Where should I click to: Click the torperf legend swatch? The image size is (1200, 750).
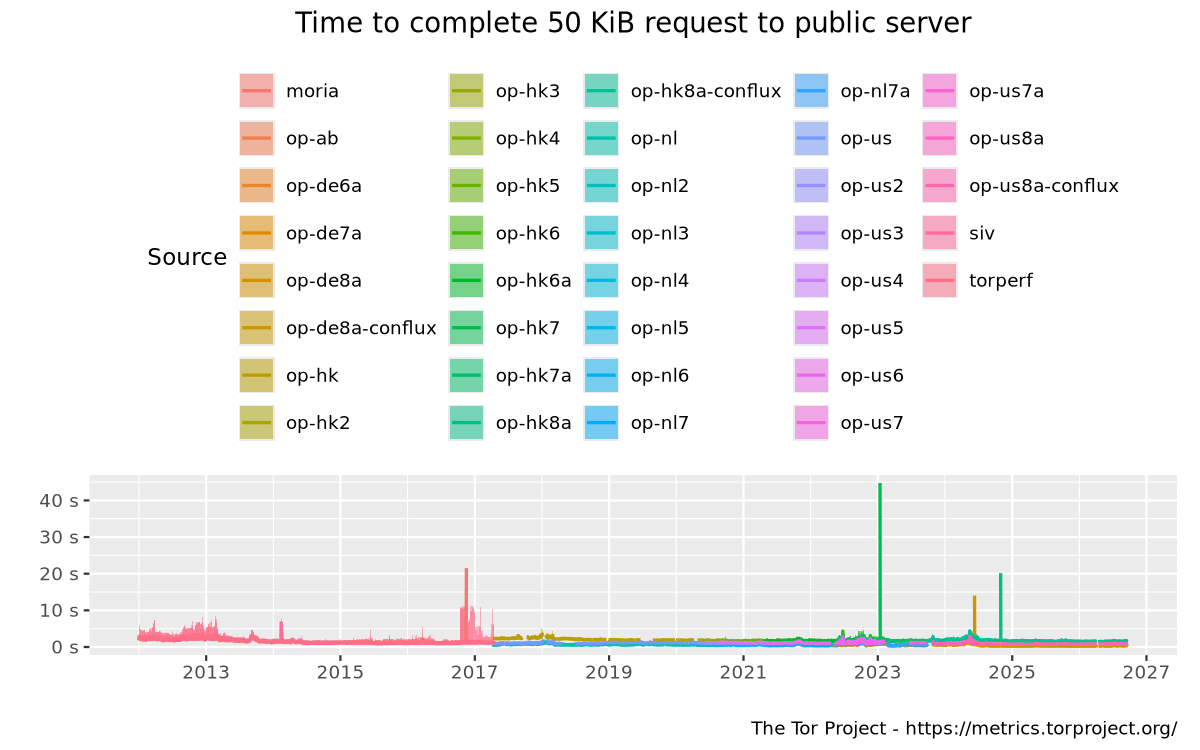(940, 281)
